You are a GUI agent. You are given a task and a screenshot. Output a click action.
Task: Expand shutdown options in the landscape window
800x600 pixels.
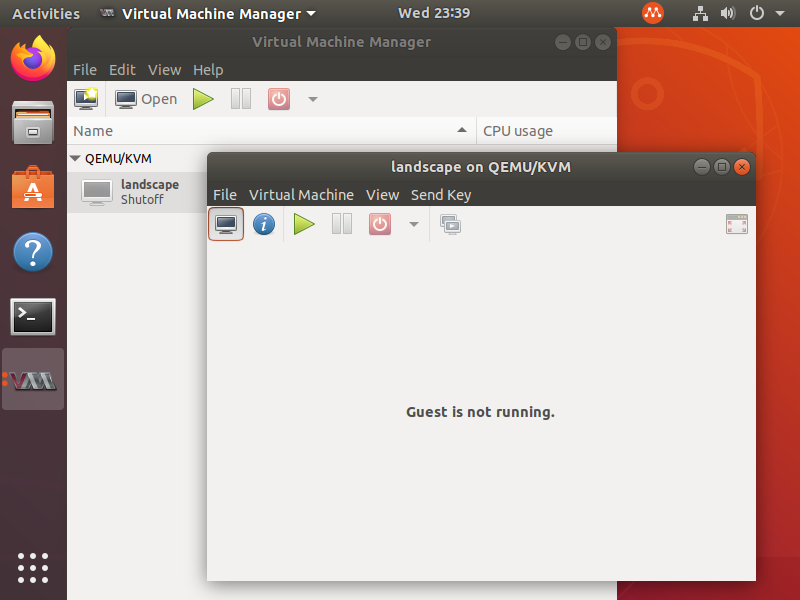[x=414, y=224]
